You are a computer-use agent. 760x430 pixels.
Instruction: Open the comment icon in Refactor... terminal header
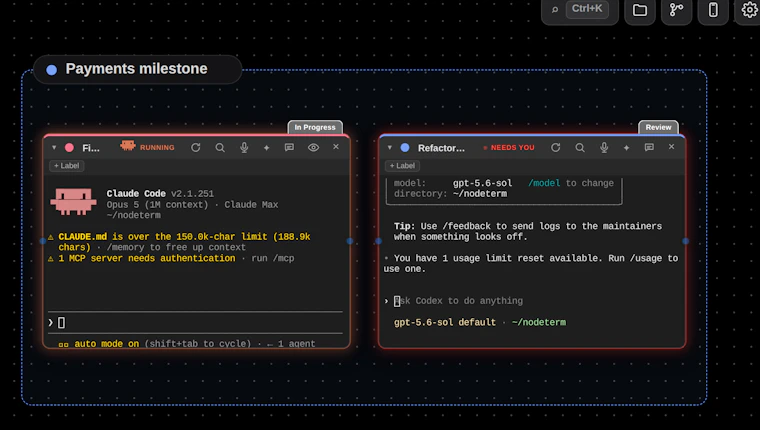(x=649, y=147)
